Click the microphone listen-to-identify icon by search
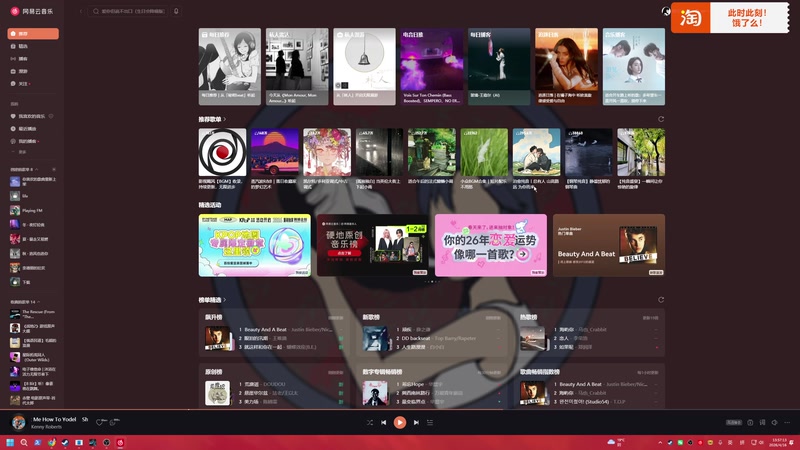Image resolution: width=800 pixels, height=450 pixels. [177, 11]
